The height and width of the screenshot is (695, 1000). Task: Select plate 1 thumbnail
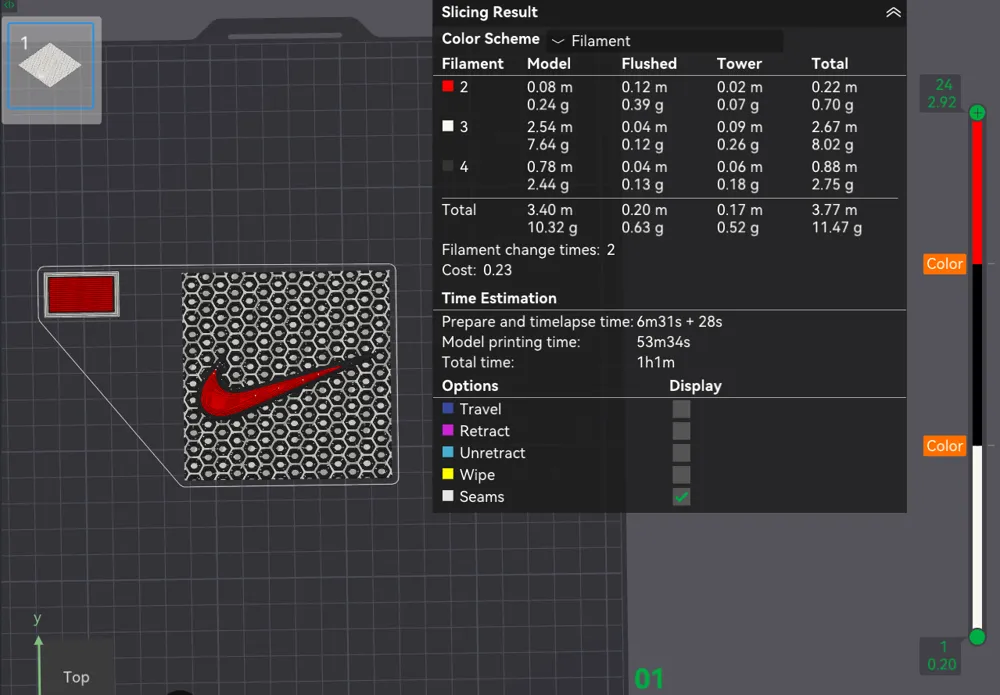click(x=51, y=66)
